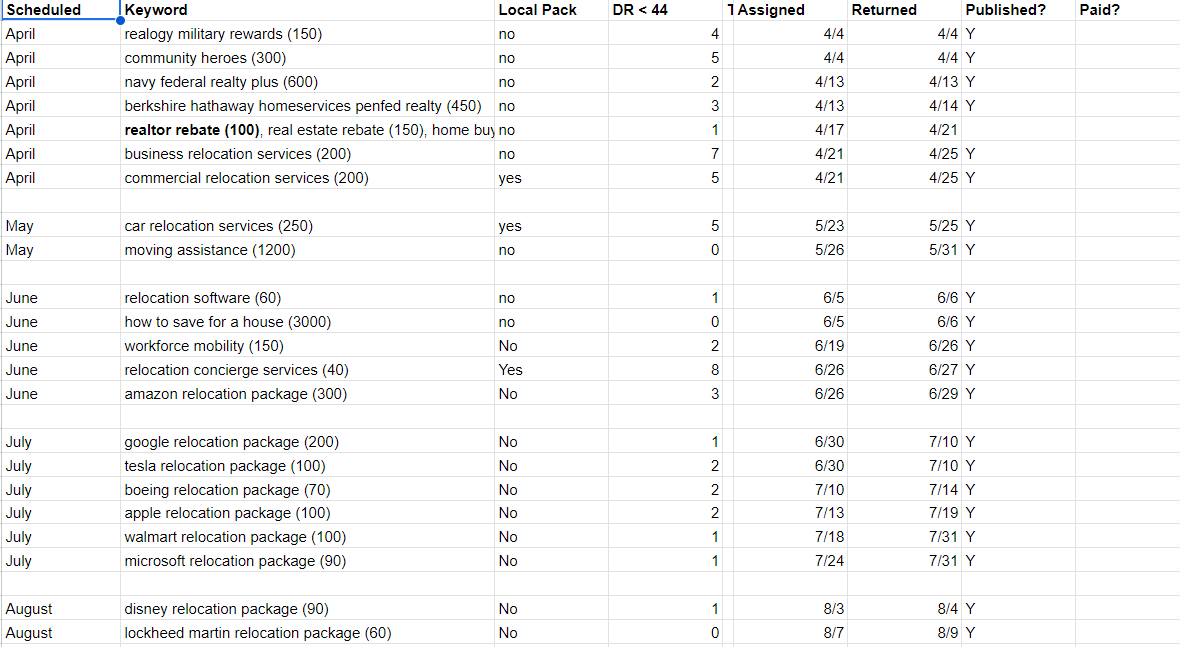
Task: Click the 'disney relocation package (90)' cell
Action: 226,609
